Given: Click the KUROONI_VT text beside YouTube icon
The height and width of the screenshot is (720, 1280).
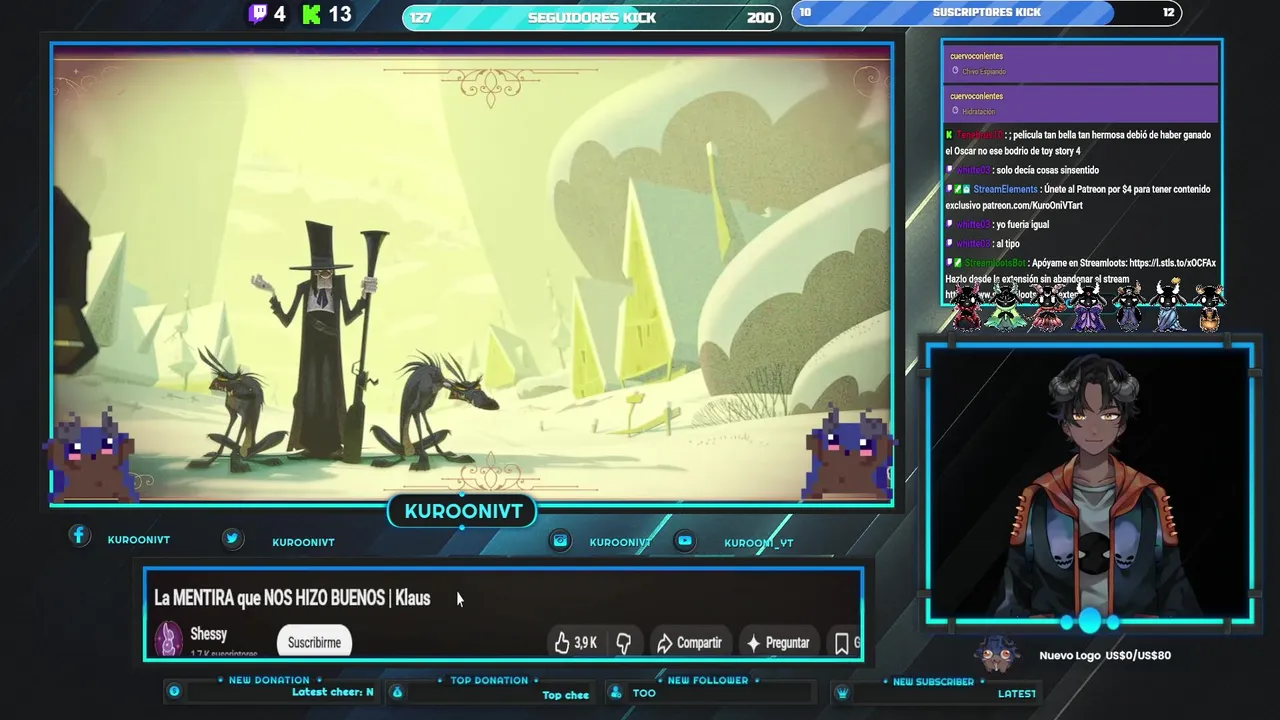Looking at the screenshot, I should pyautogui.click(x=759, y=543).
